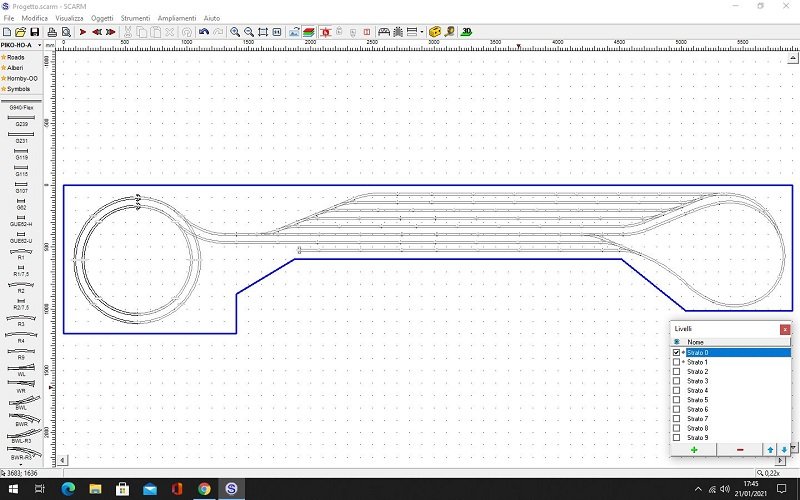Click red minus to remove layer

click(739, 450)
